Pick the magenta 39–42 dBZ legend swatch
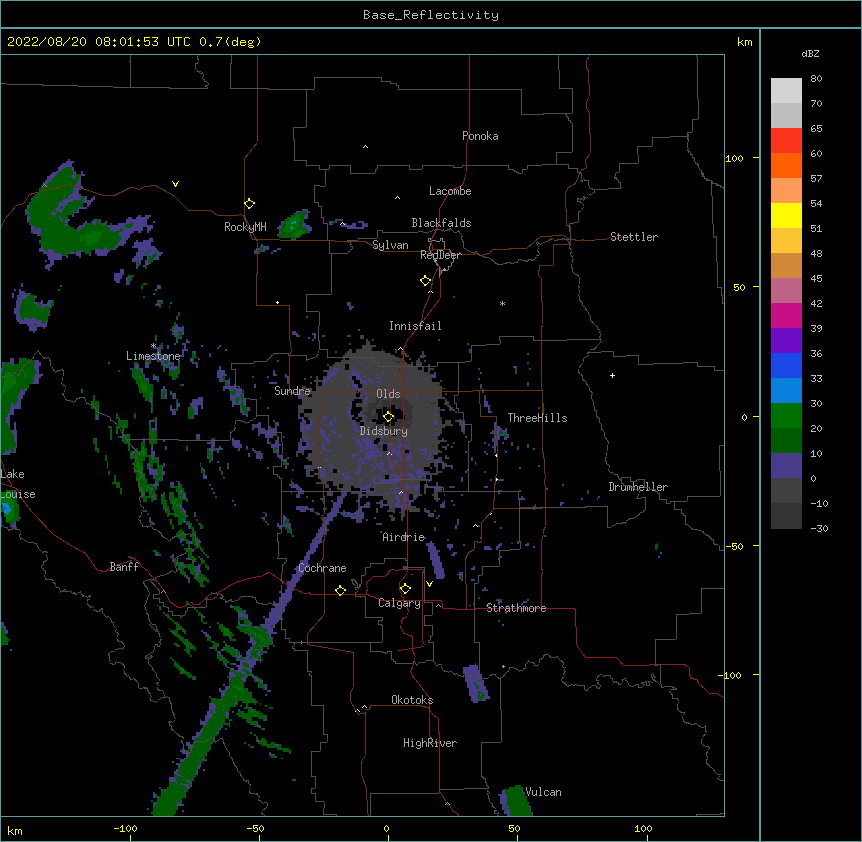Image resolution: width=862 pixels, height=842 pixels. 786,315
